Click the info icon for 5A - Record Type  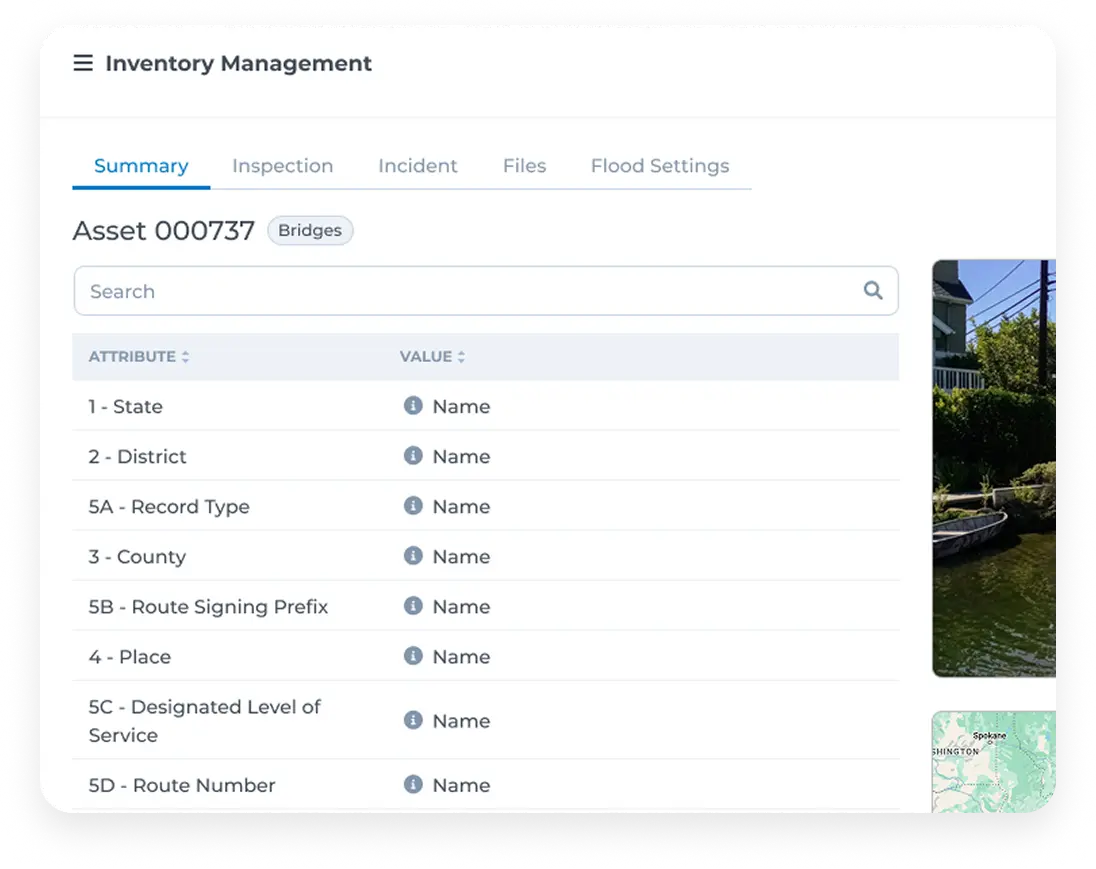(x=413, y=506)
